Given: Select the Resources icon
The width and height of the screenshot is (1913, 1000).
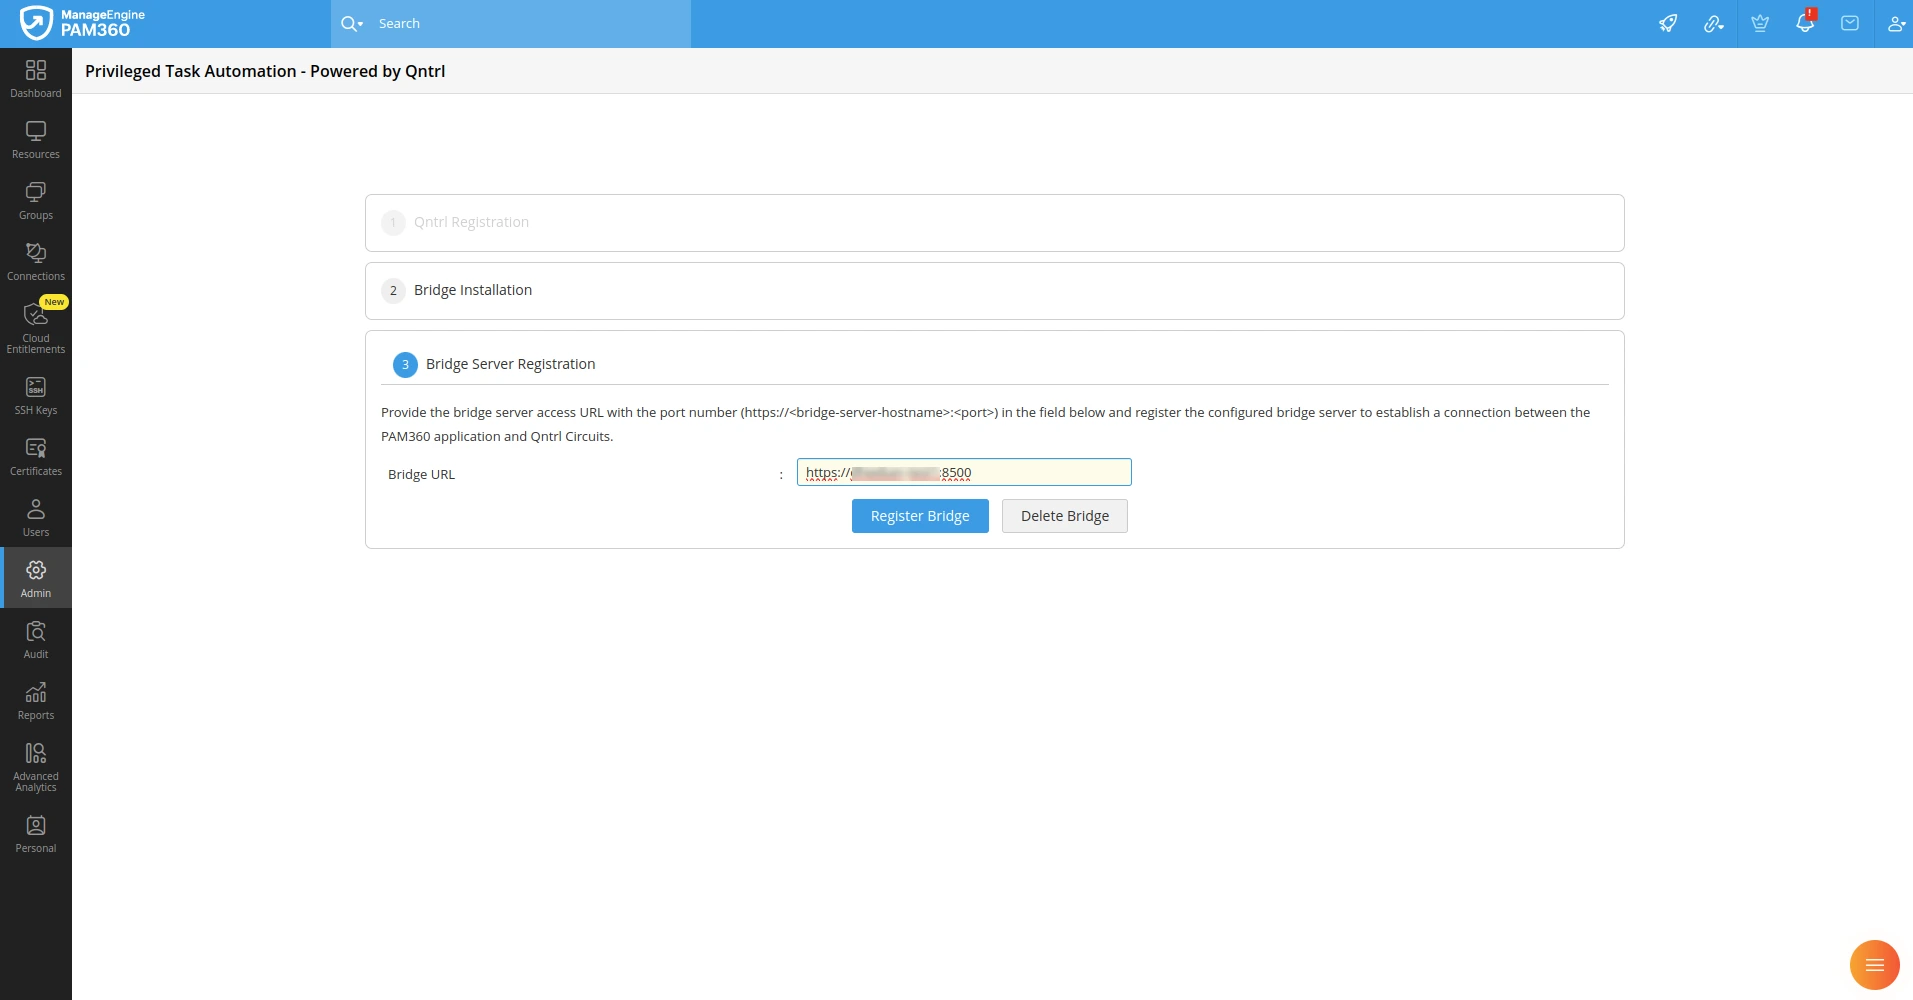Looking at the screenshot, I should (x=35, y=139).
